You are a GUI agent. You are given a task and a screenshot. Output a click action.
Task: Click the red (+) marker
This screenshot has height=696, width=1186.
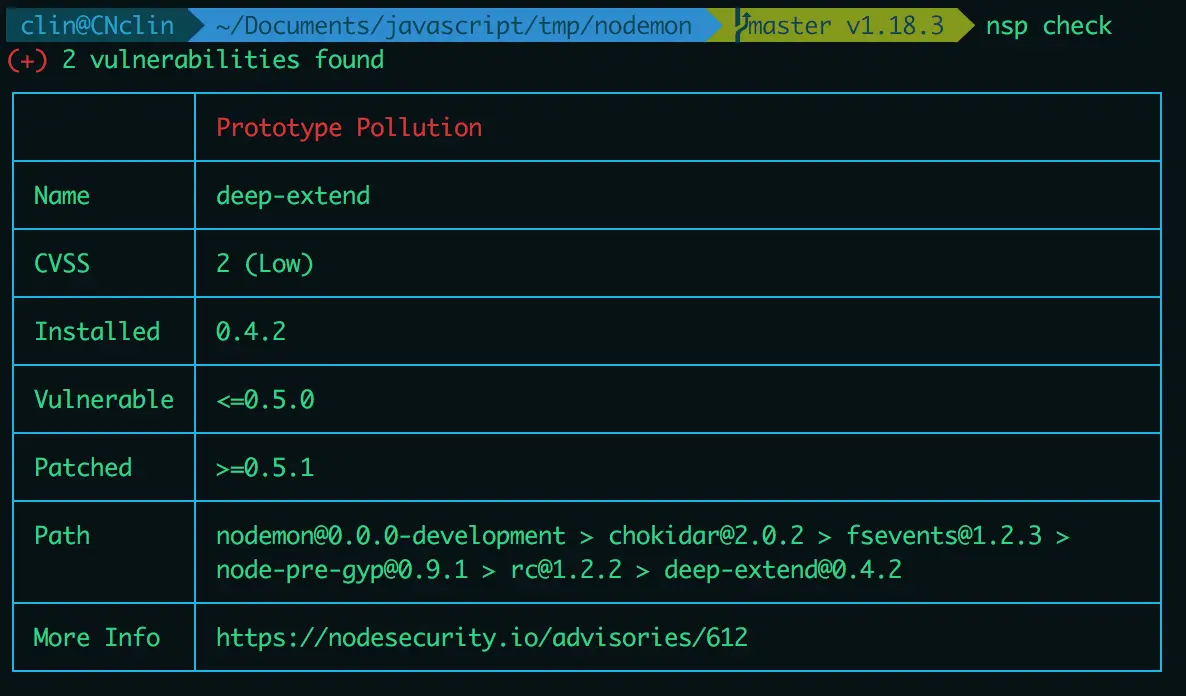28,60
